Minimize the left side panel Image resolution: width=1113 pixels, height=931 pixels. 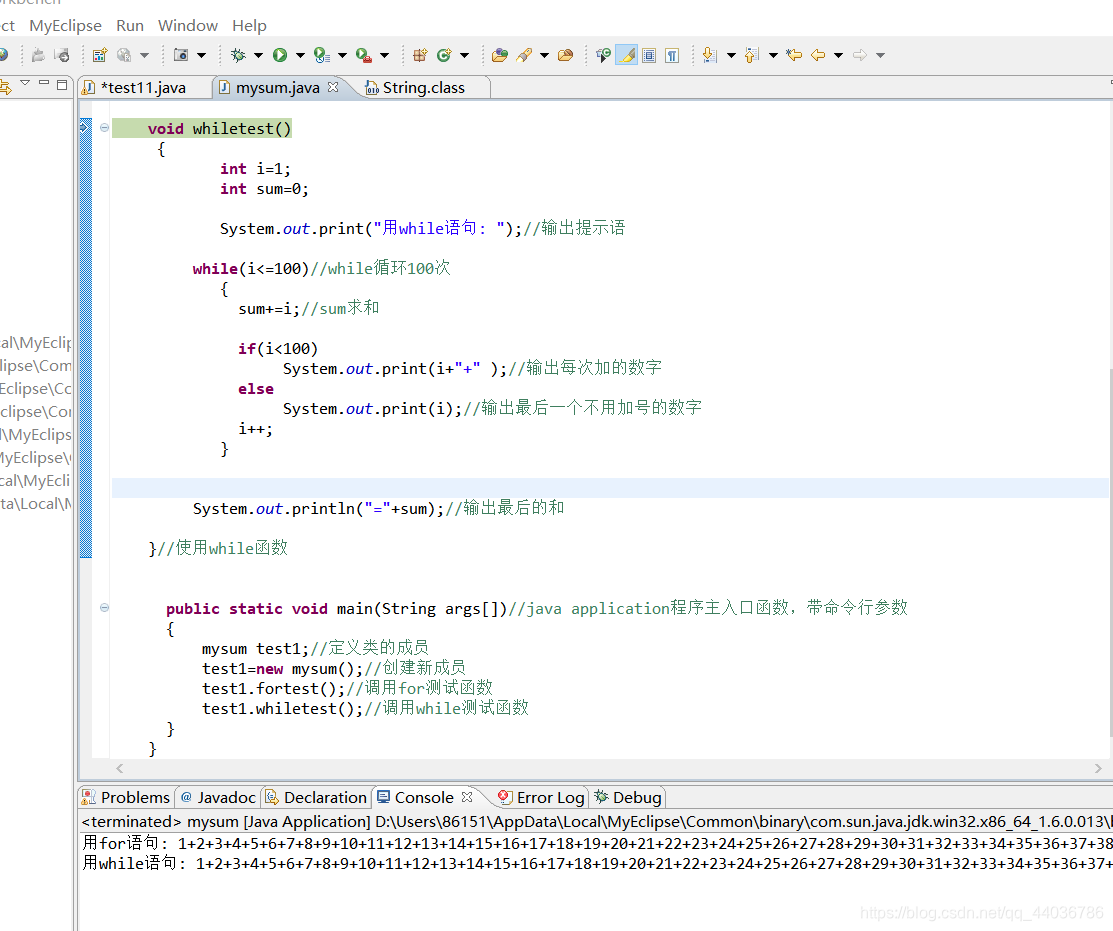coord(44,83)
